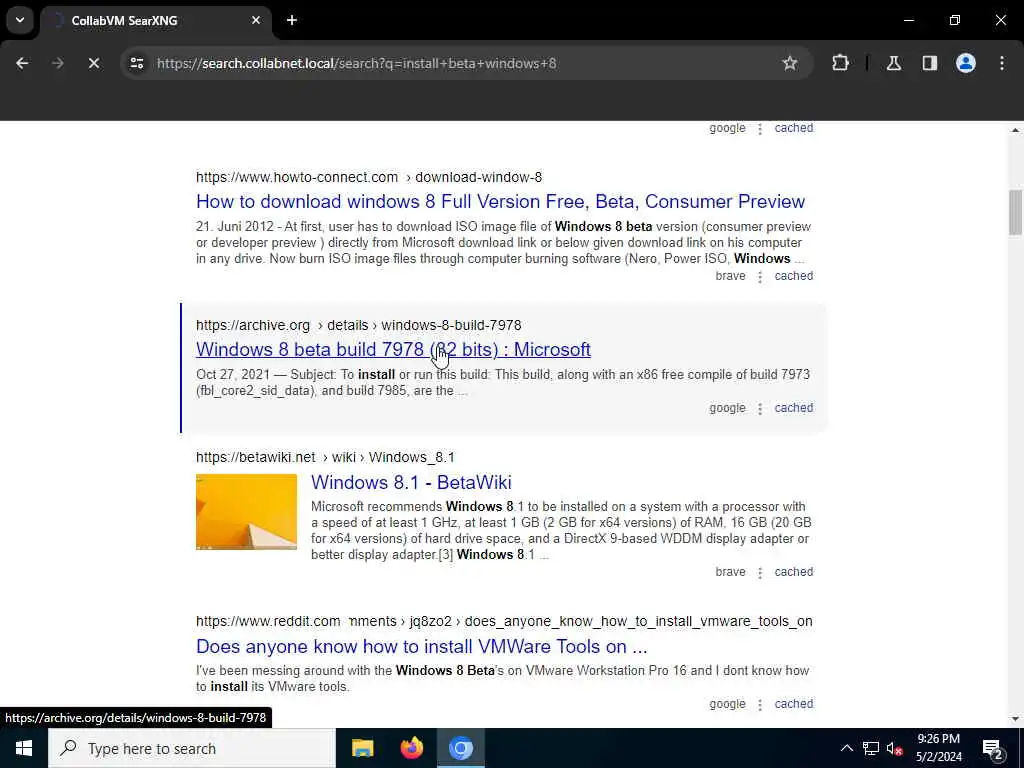Click the BetaWiki result thumbnail image
This screenshot has height=768, width=1024.
click(246, 512)
